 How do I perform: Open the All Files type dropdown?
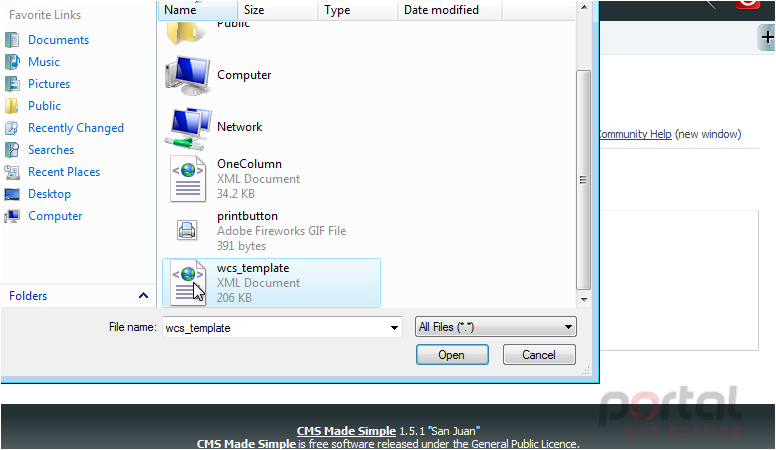(x=495, y=327)
